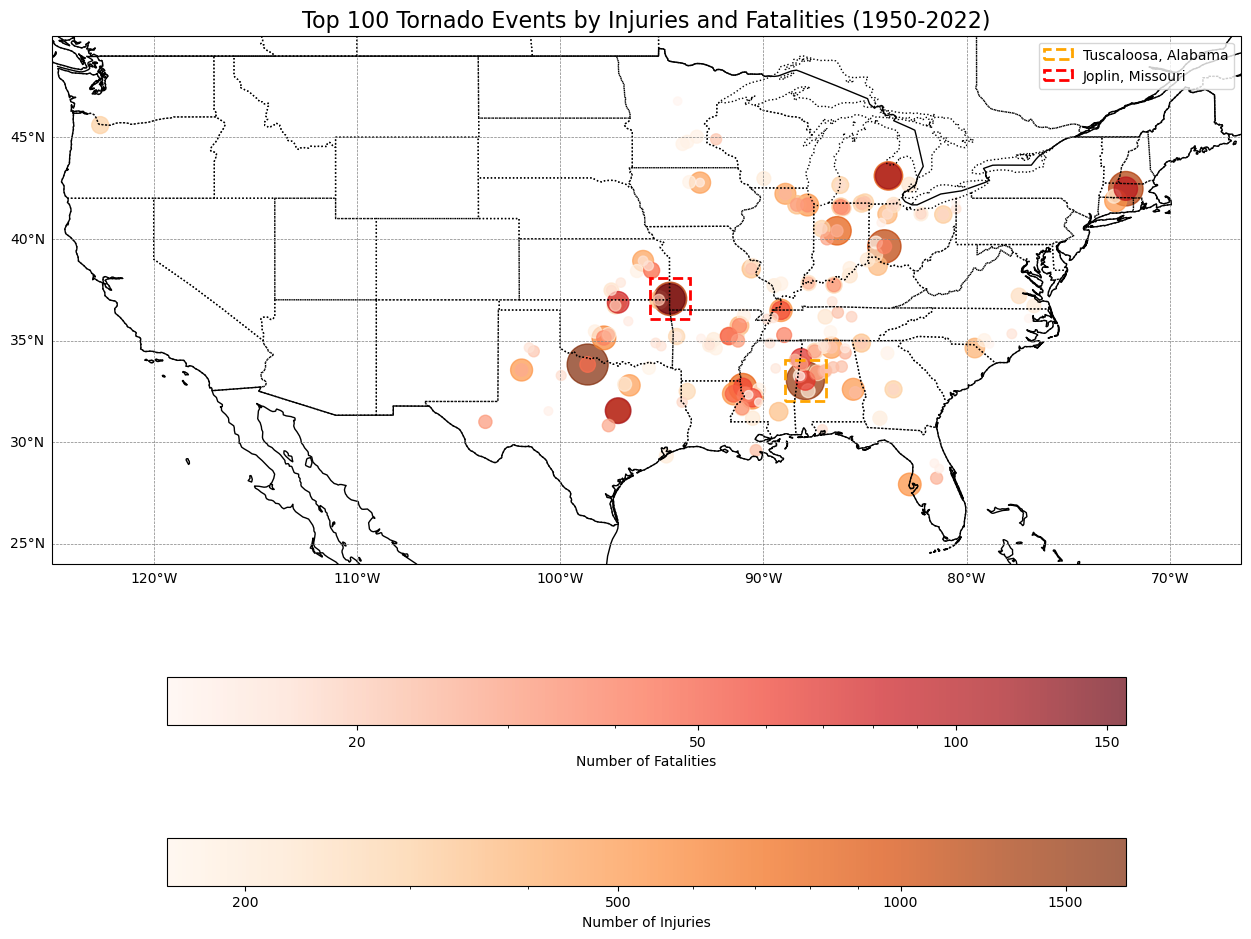
Task: Click the 70°W longitude label
Action: coord(1170,578)
